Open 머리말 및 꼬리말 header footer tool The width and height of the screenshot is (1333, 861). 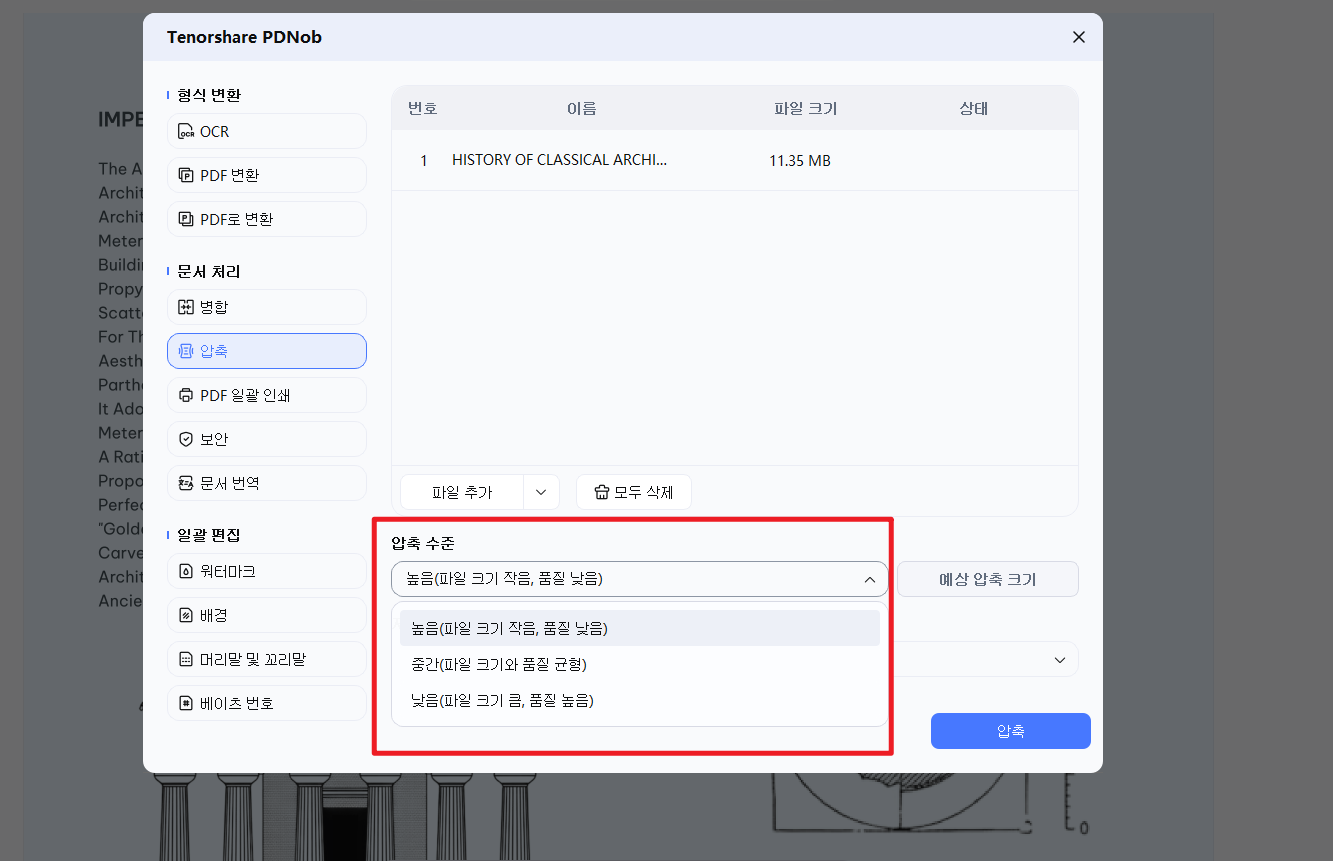(267, 659)
